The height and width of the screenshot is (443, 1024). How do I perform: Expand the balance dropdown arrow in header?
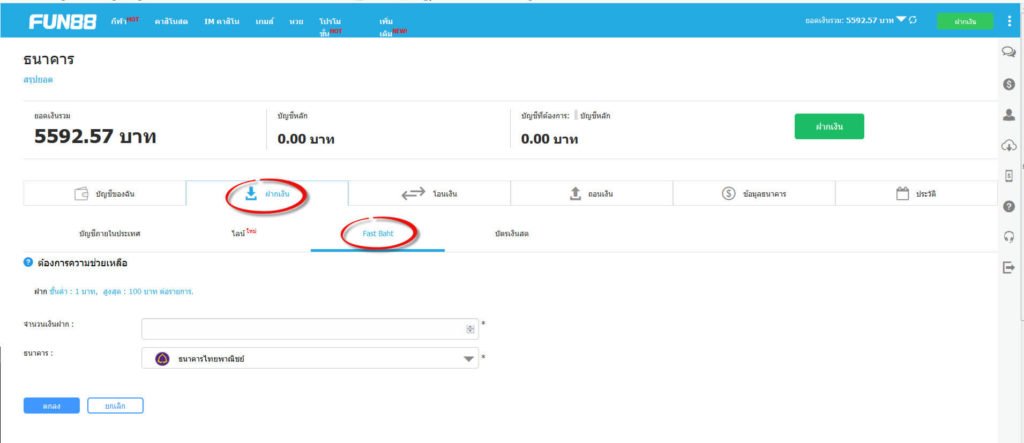coord(900,20)
